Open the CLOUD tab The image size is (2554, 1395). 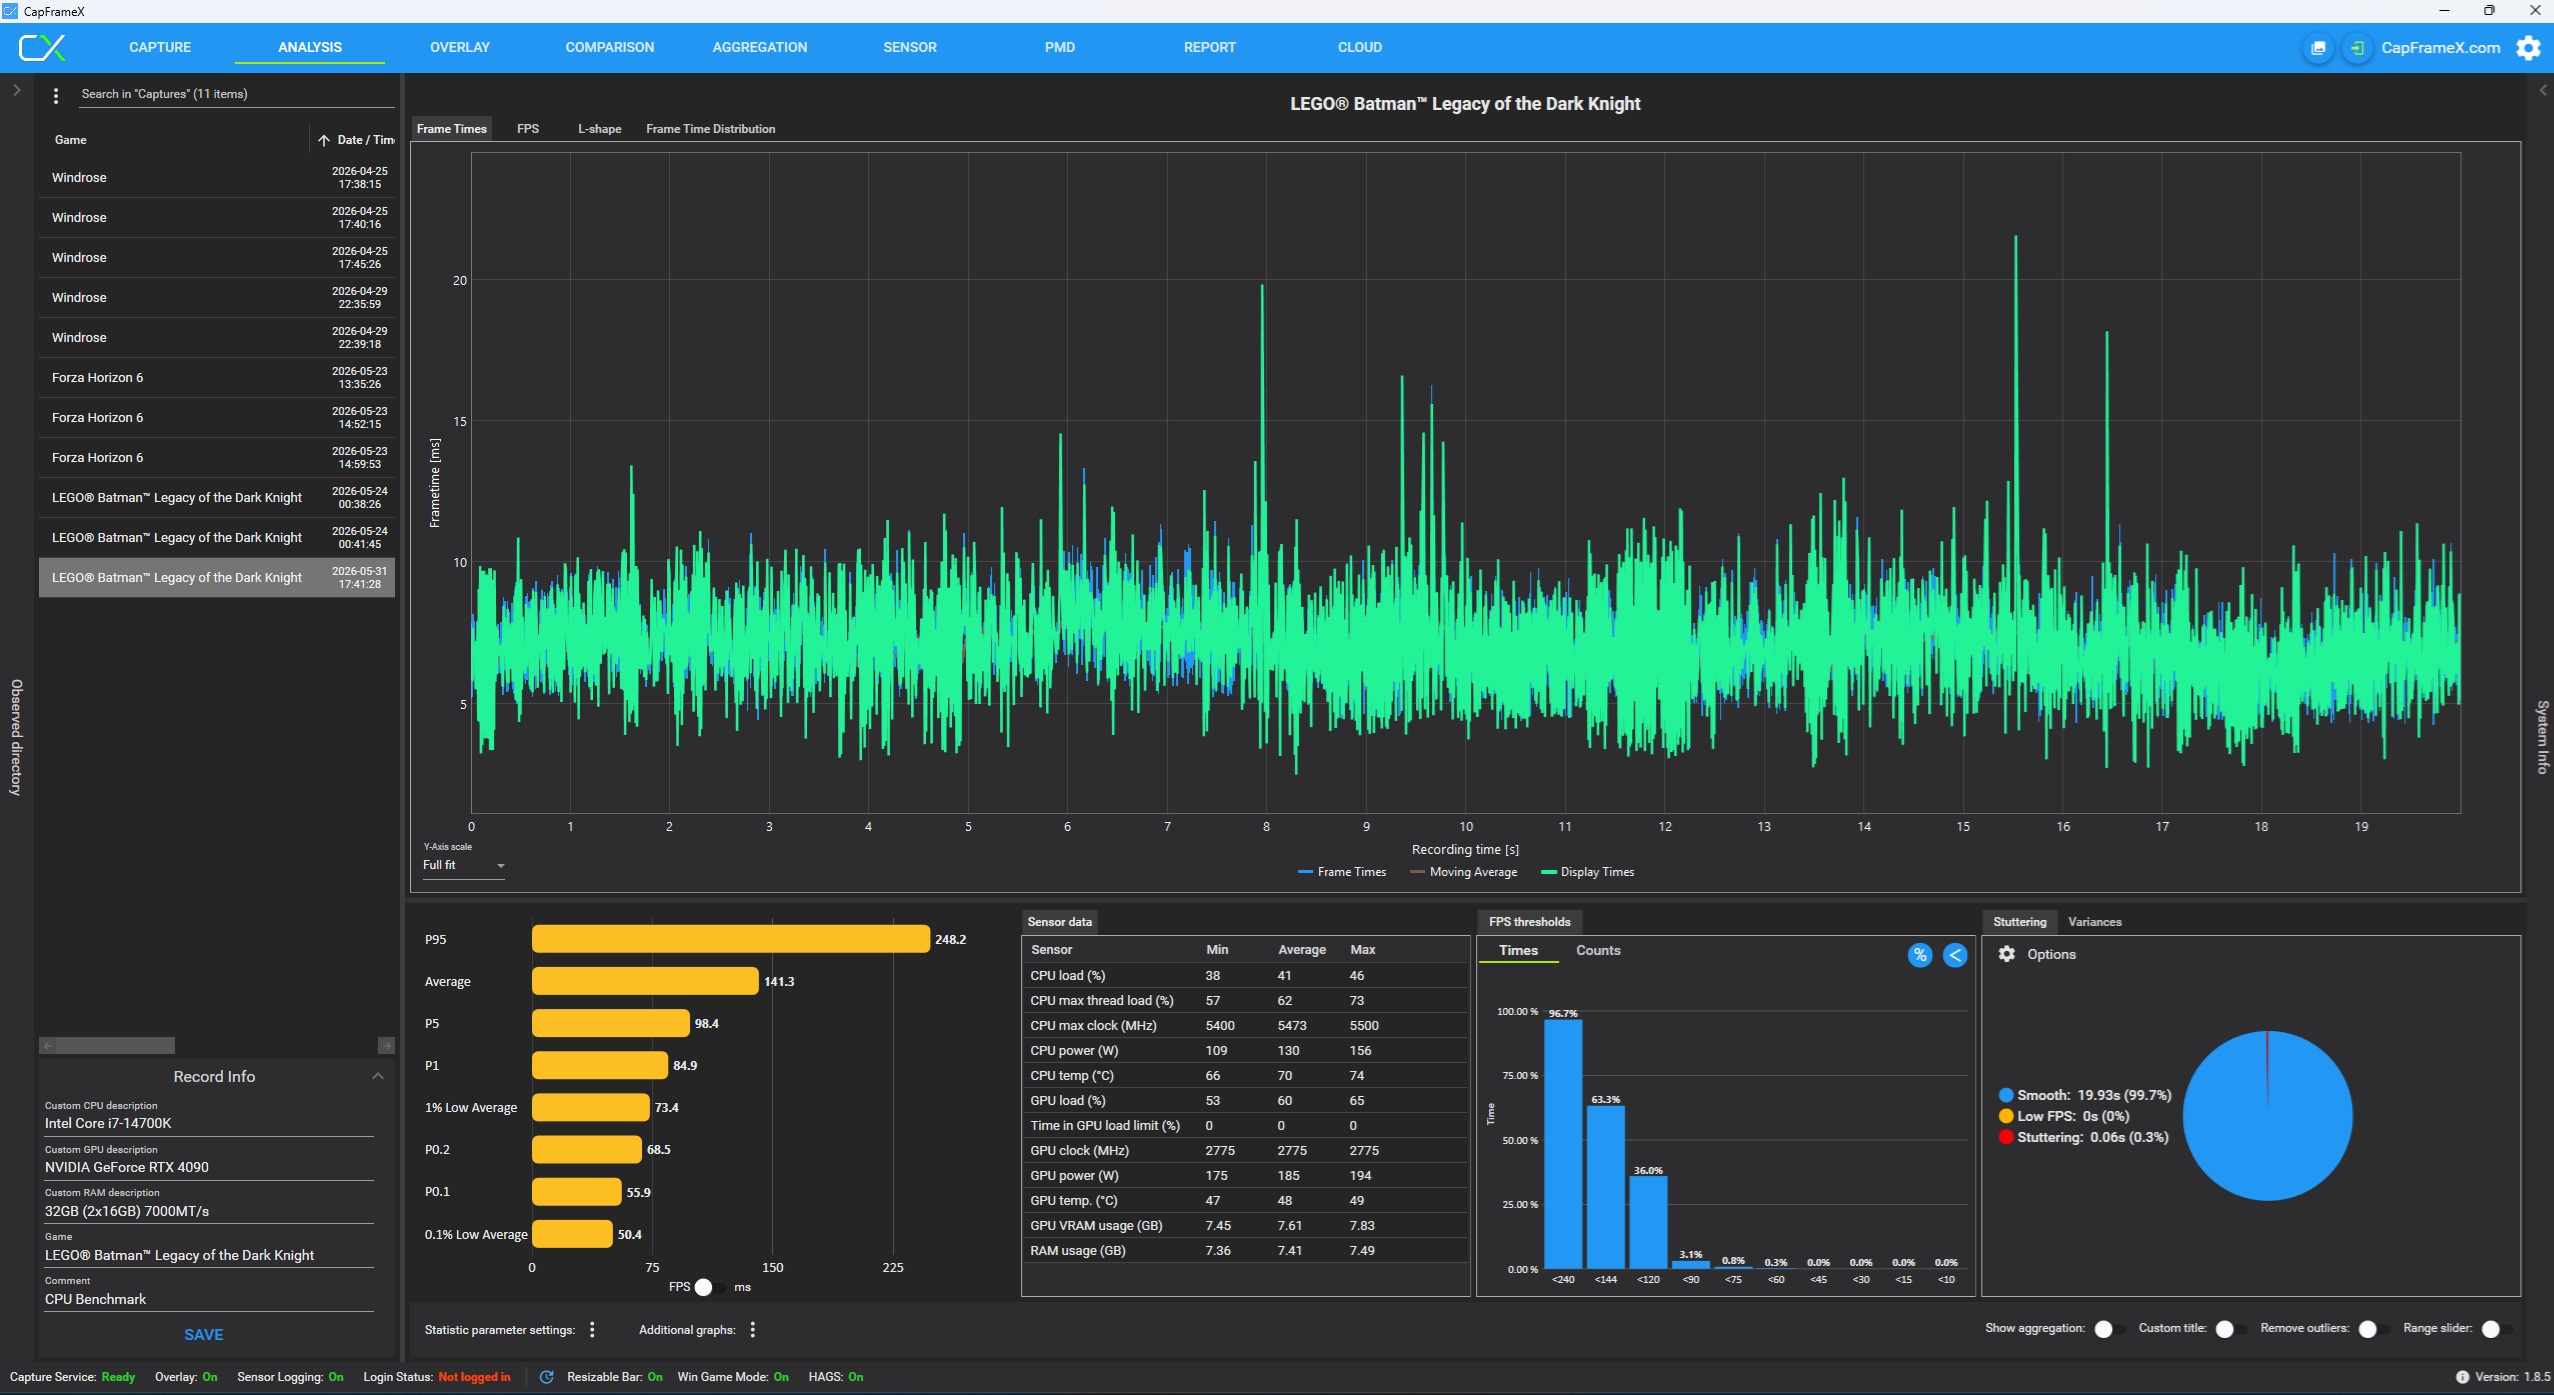[x=1360, y=47]
